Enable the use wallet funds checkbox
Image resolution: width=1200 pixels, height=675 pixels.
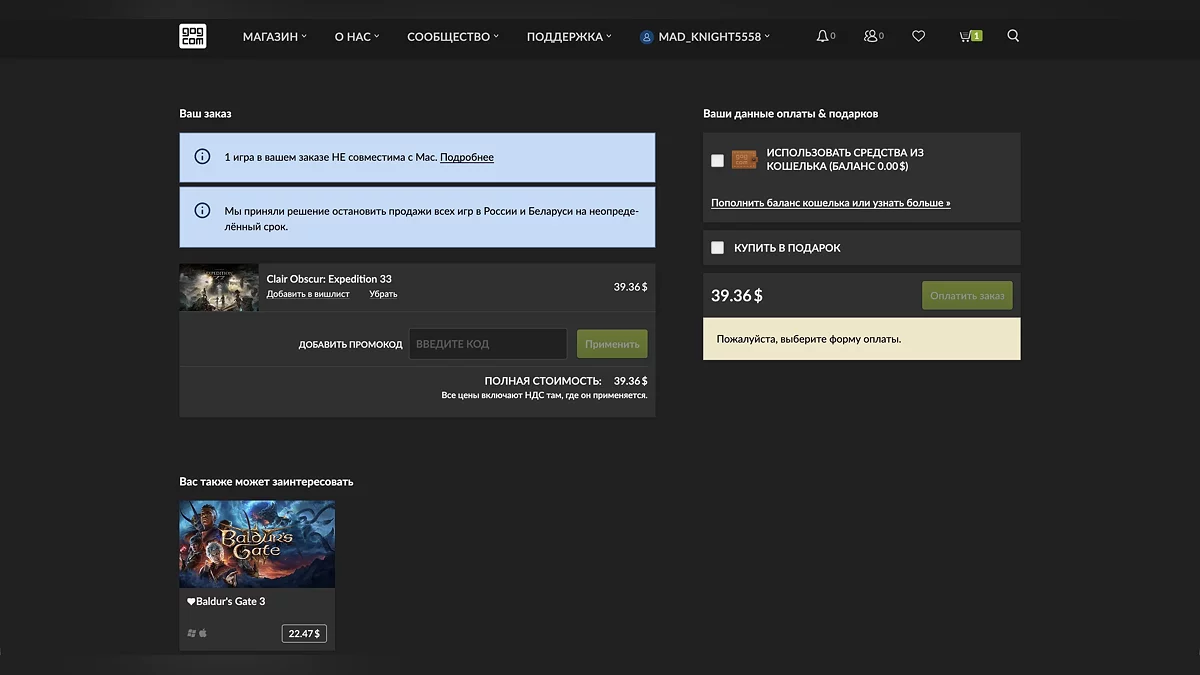pyautogui.click(x=717, y=160)
